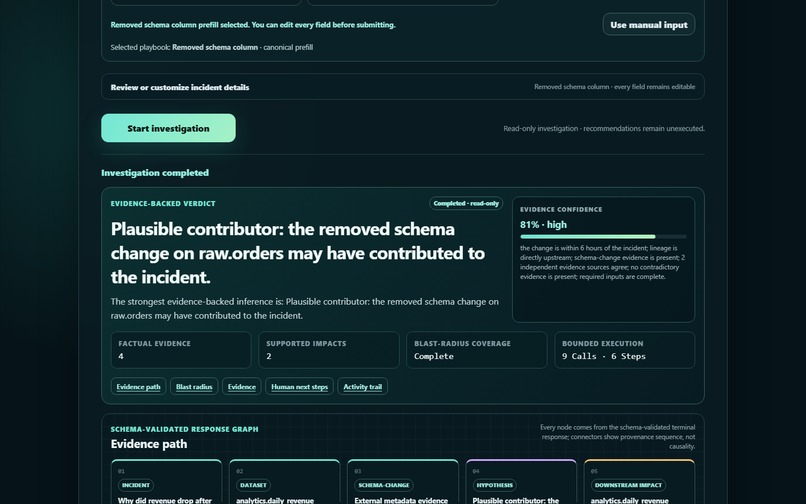Image resolution: width=806 pixels, height=504 pixels.
Task: Open the Activity trail link
Action: [362, 387]
